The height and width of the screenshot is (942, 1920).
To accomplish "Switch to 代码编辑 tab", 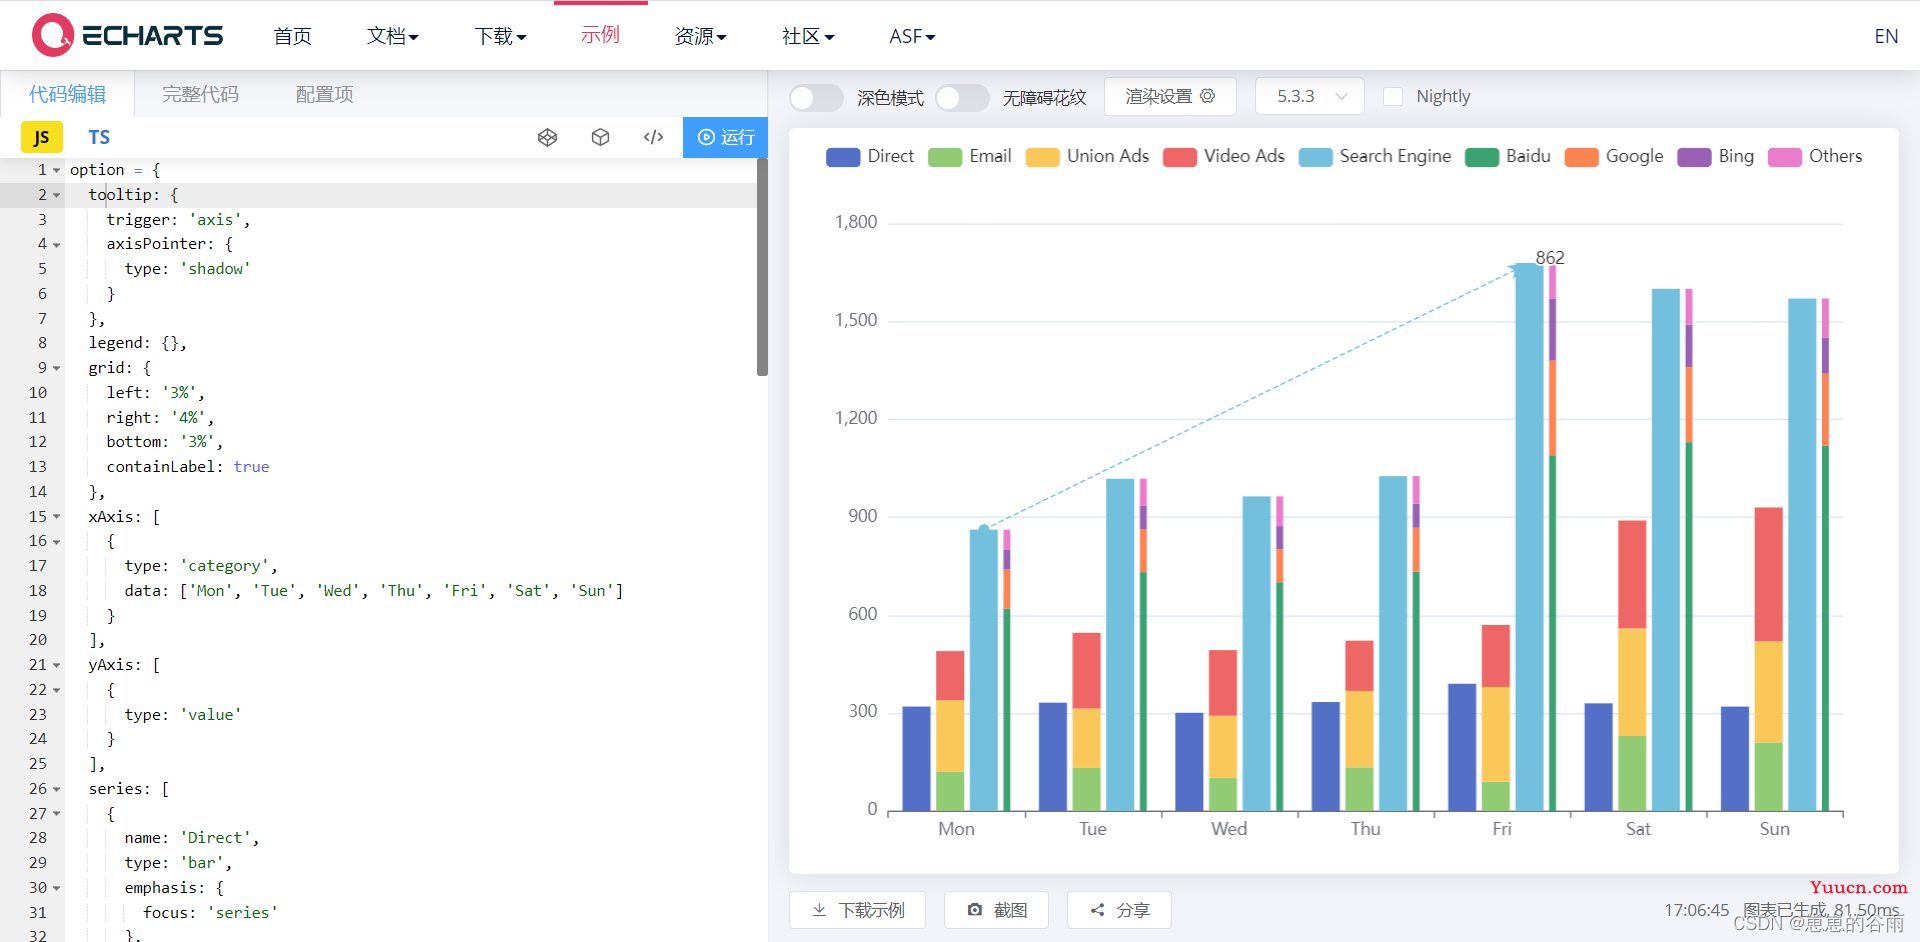I will (67, 94).
